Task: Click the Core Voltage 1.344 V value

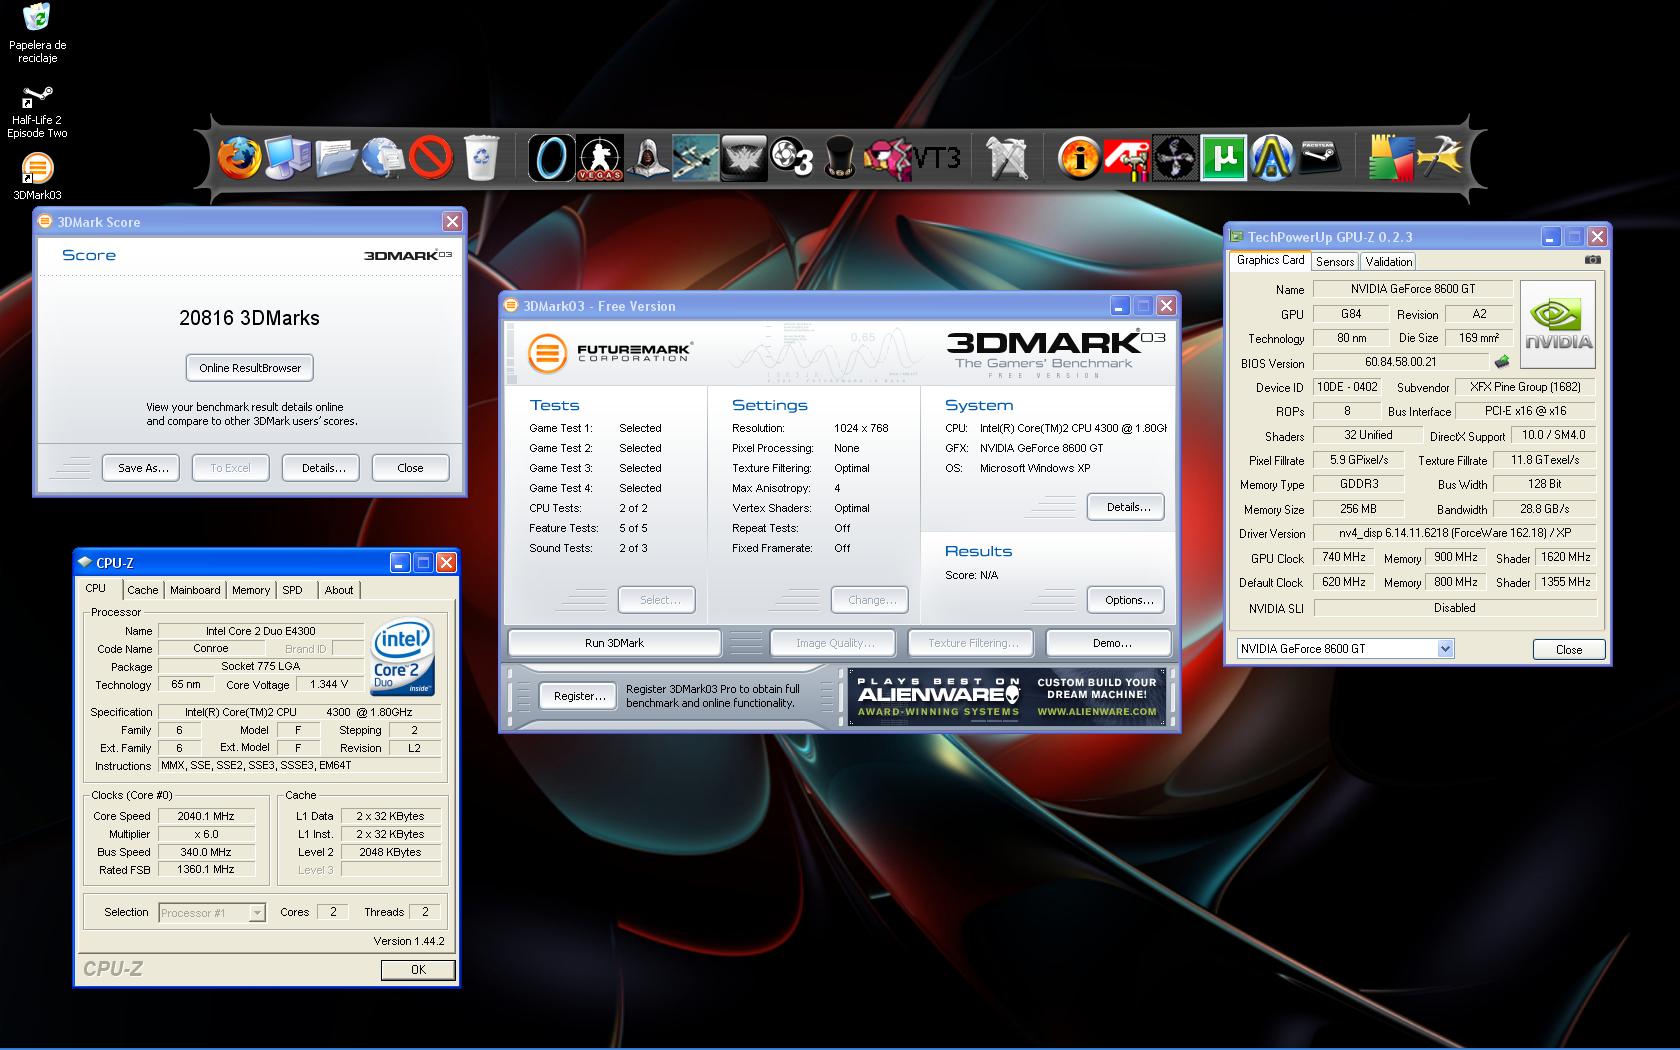Action: 329,685
